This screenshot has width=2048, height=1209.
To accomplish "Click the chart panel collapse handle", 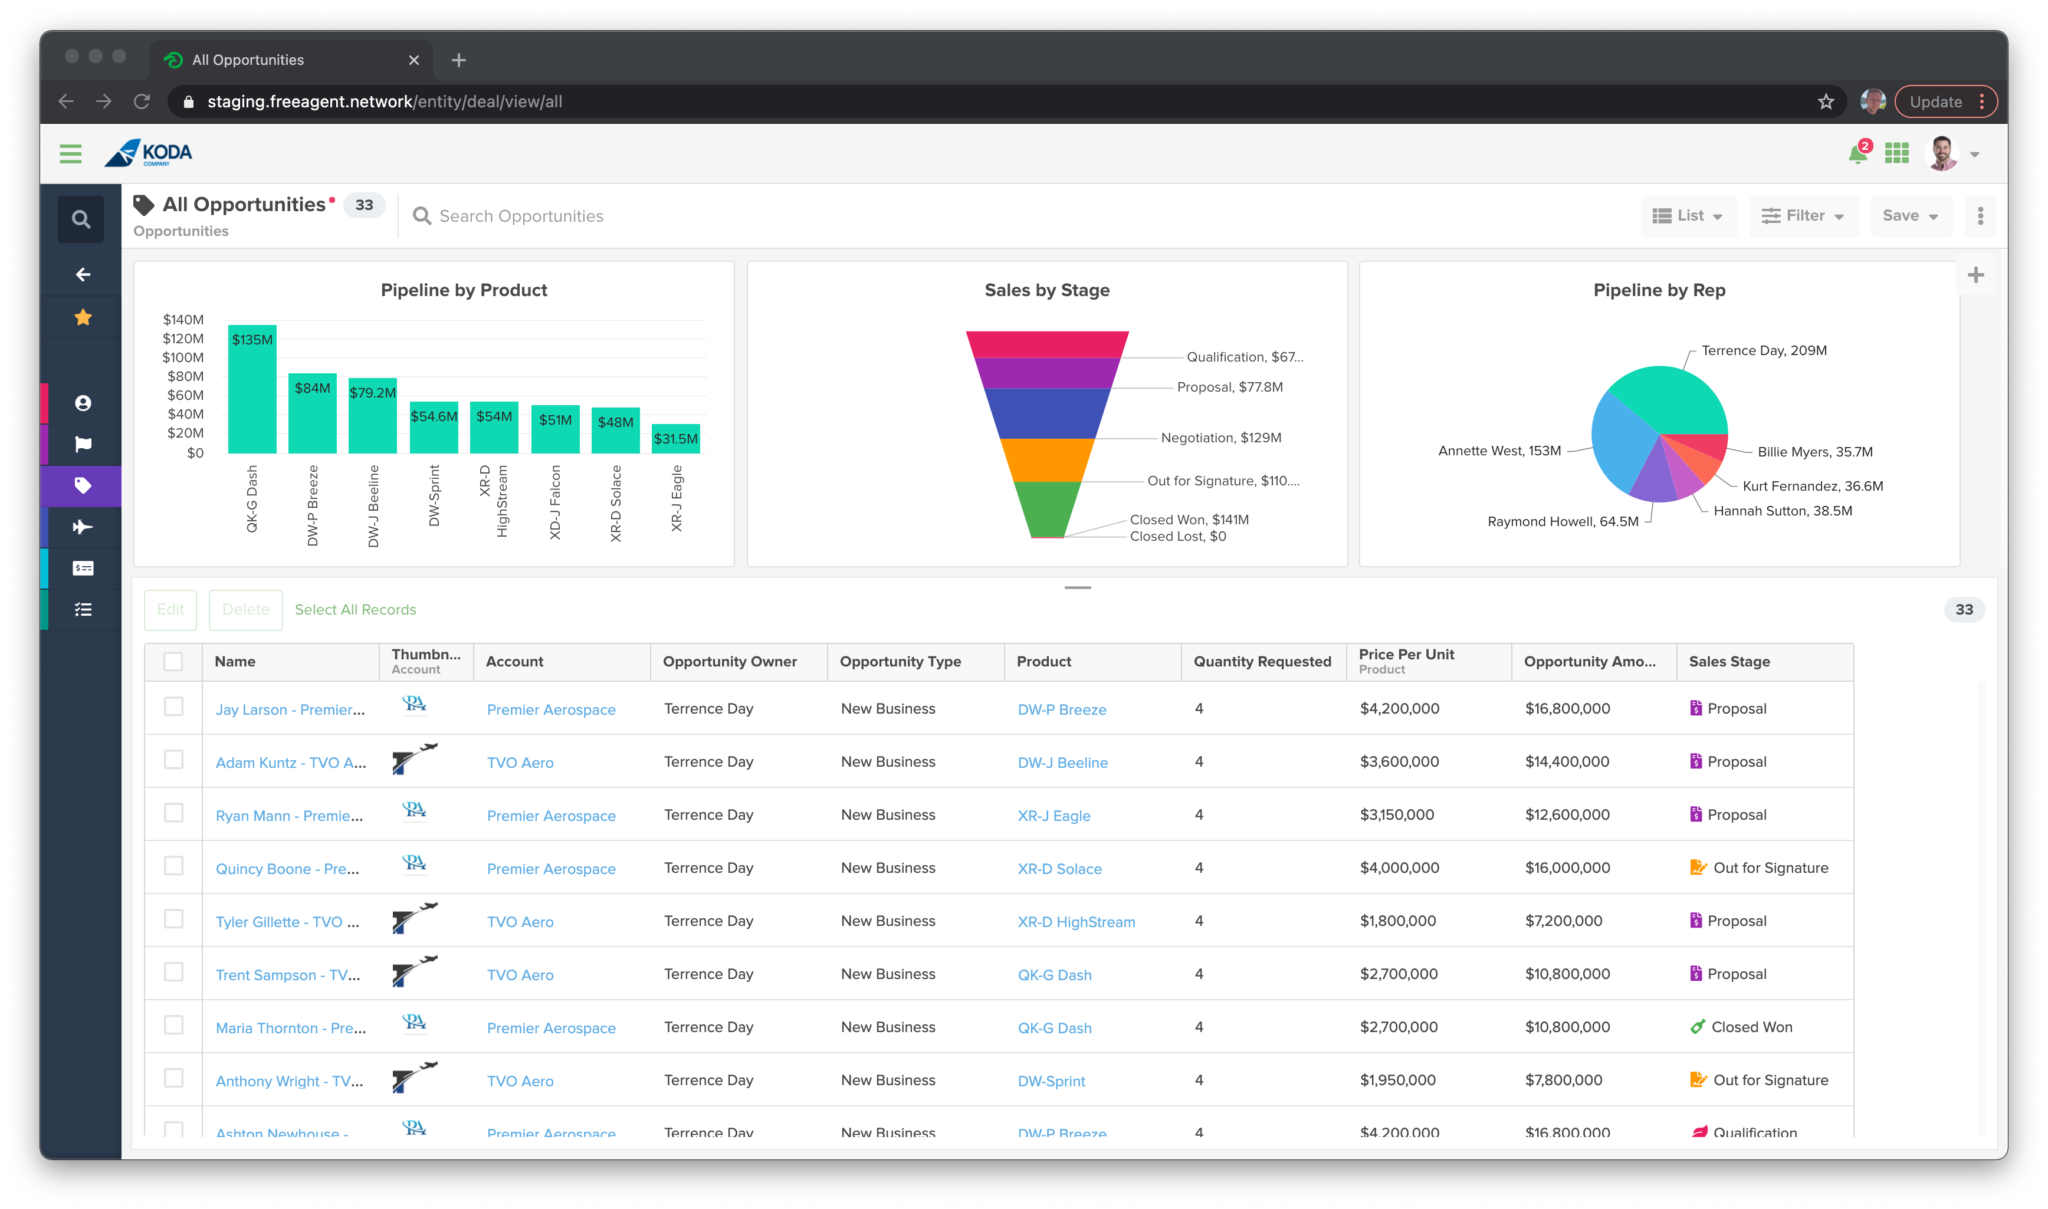I will [1077, 587].
